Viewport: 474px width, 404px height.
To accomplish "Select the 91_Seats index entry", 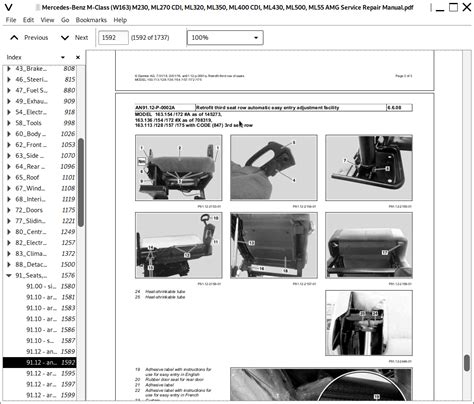I will point(40,276).
